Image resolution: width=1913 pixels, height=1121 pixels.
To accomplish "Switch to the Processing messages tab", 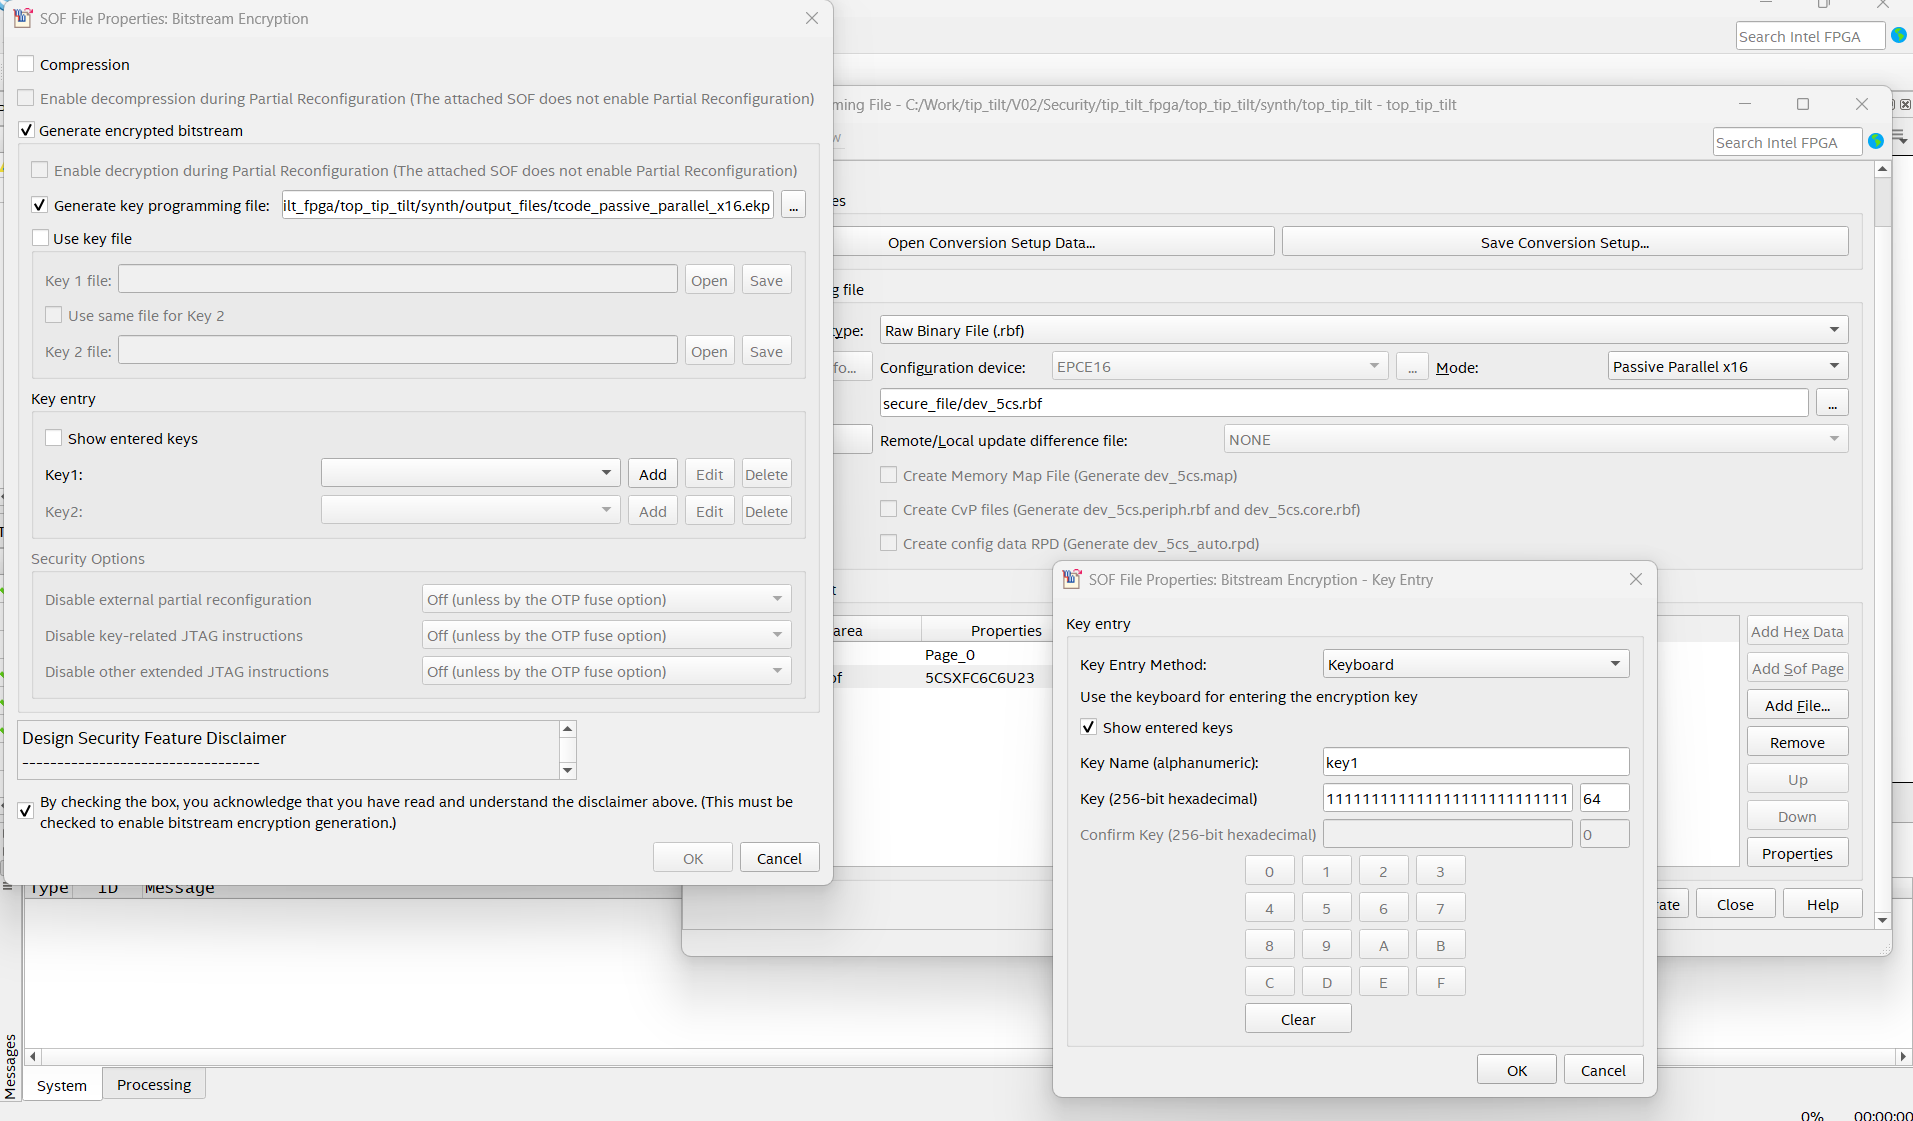I will pos(153,1085).
